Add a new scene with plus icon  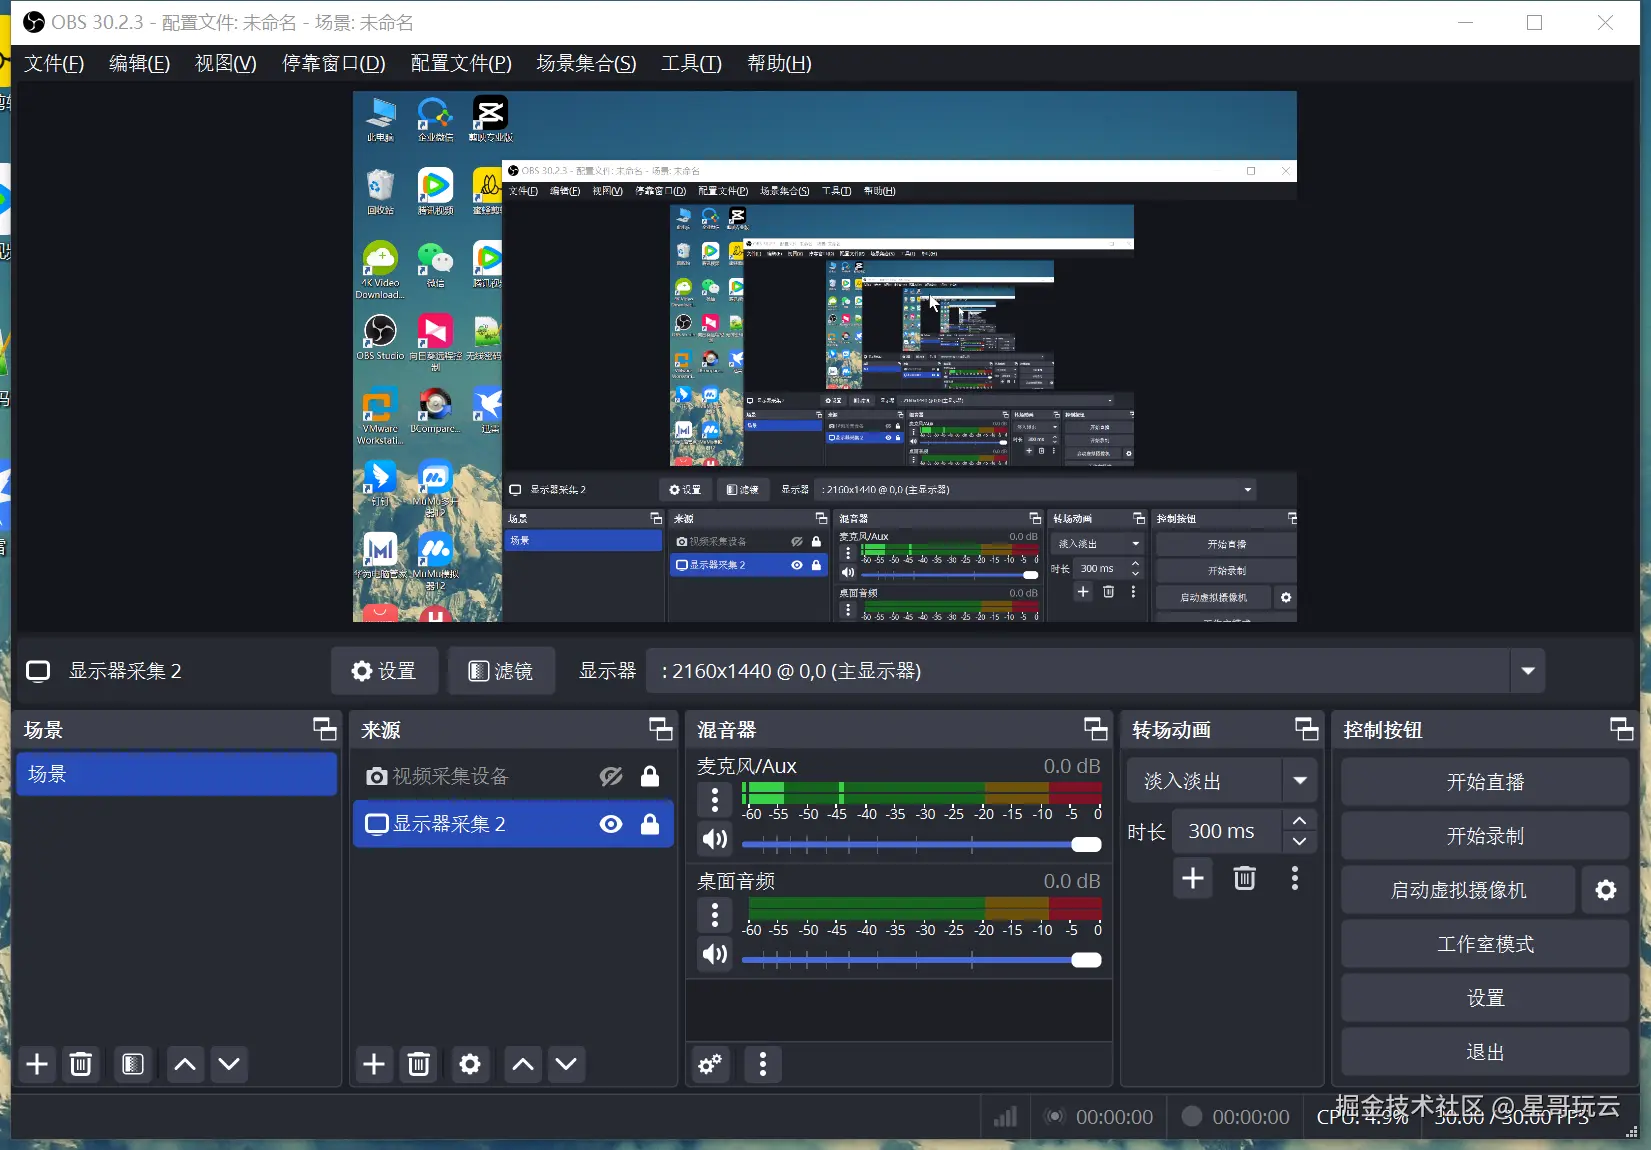click(37, 1064)
